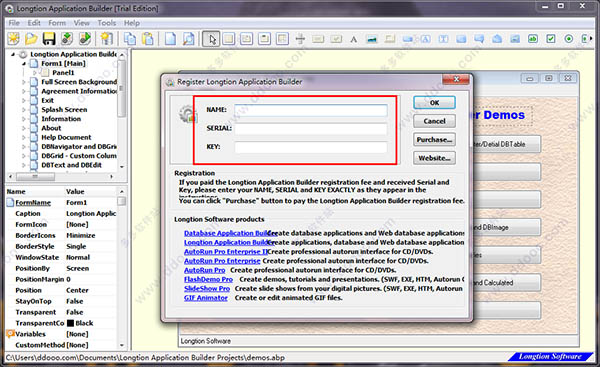Screen dimensions: 600x367
Task: Click property grid scroll down arrow
Action: click(122, 345)
